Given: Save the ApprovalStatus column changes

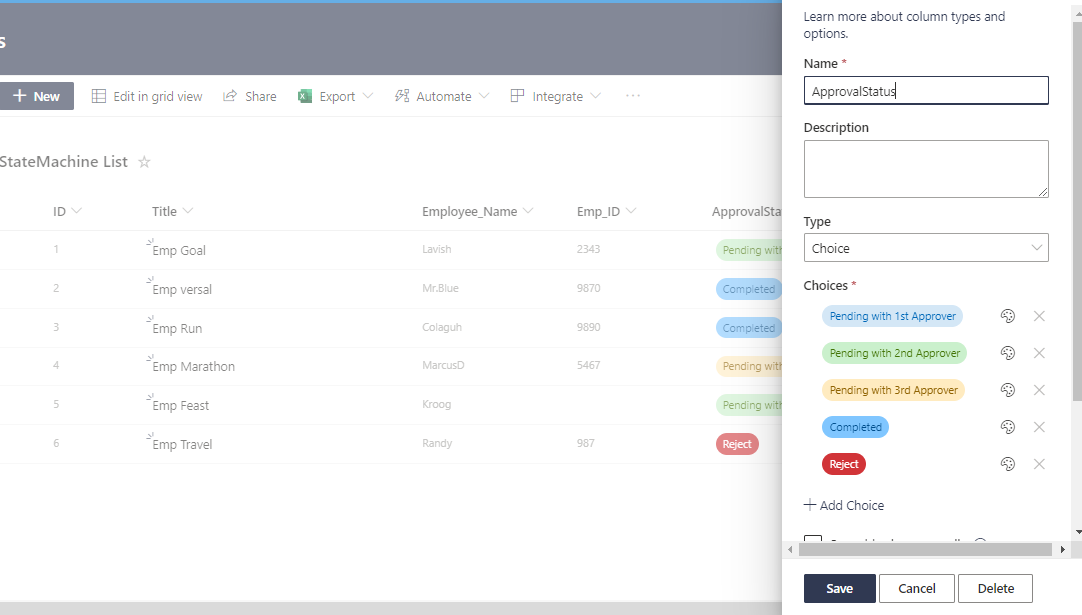Looking at the screenshot, I should click(839, 588).
